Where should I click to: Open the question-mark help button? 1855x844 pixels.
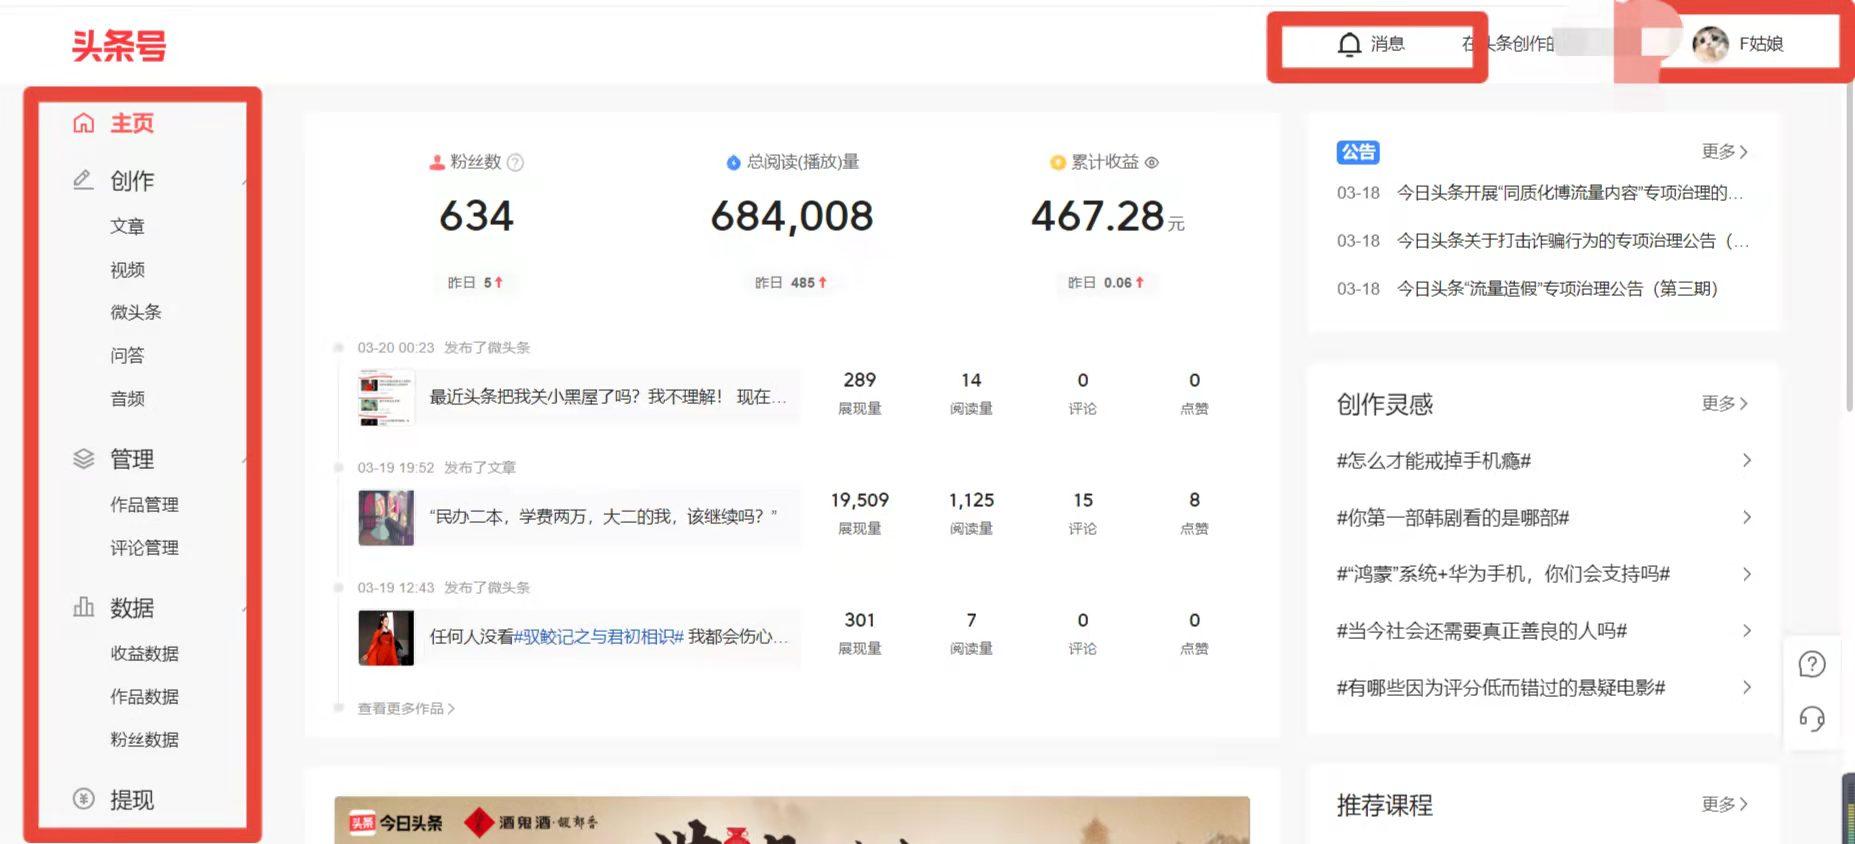click(x=1812, y=664)
